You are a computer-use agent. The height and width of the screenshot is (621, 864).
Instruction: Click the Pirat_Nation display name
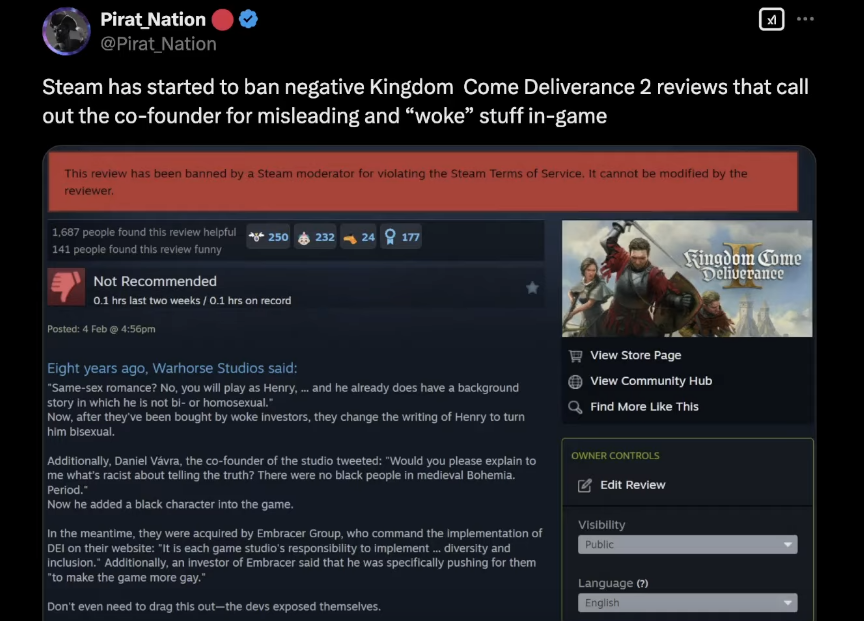[153, 19]
